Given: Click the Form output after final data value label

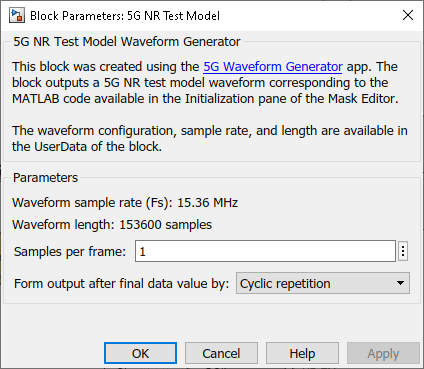Looking at the screenshot, I should click(x=121, y=284).
